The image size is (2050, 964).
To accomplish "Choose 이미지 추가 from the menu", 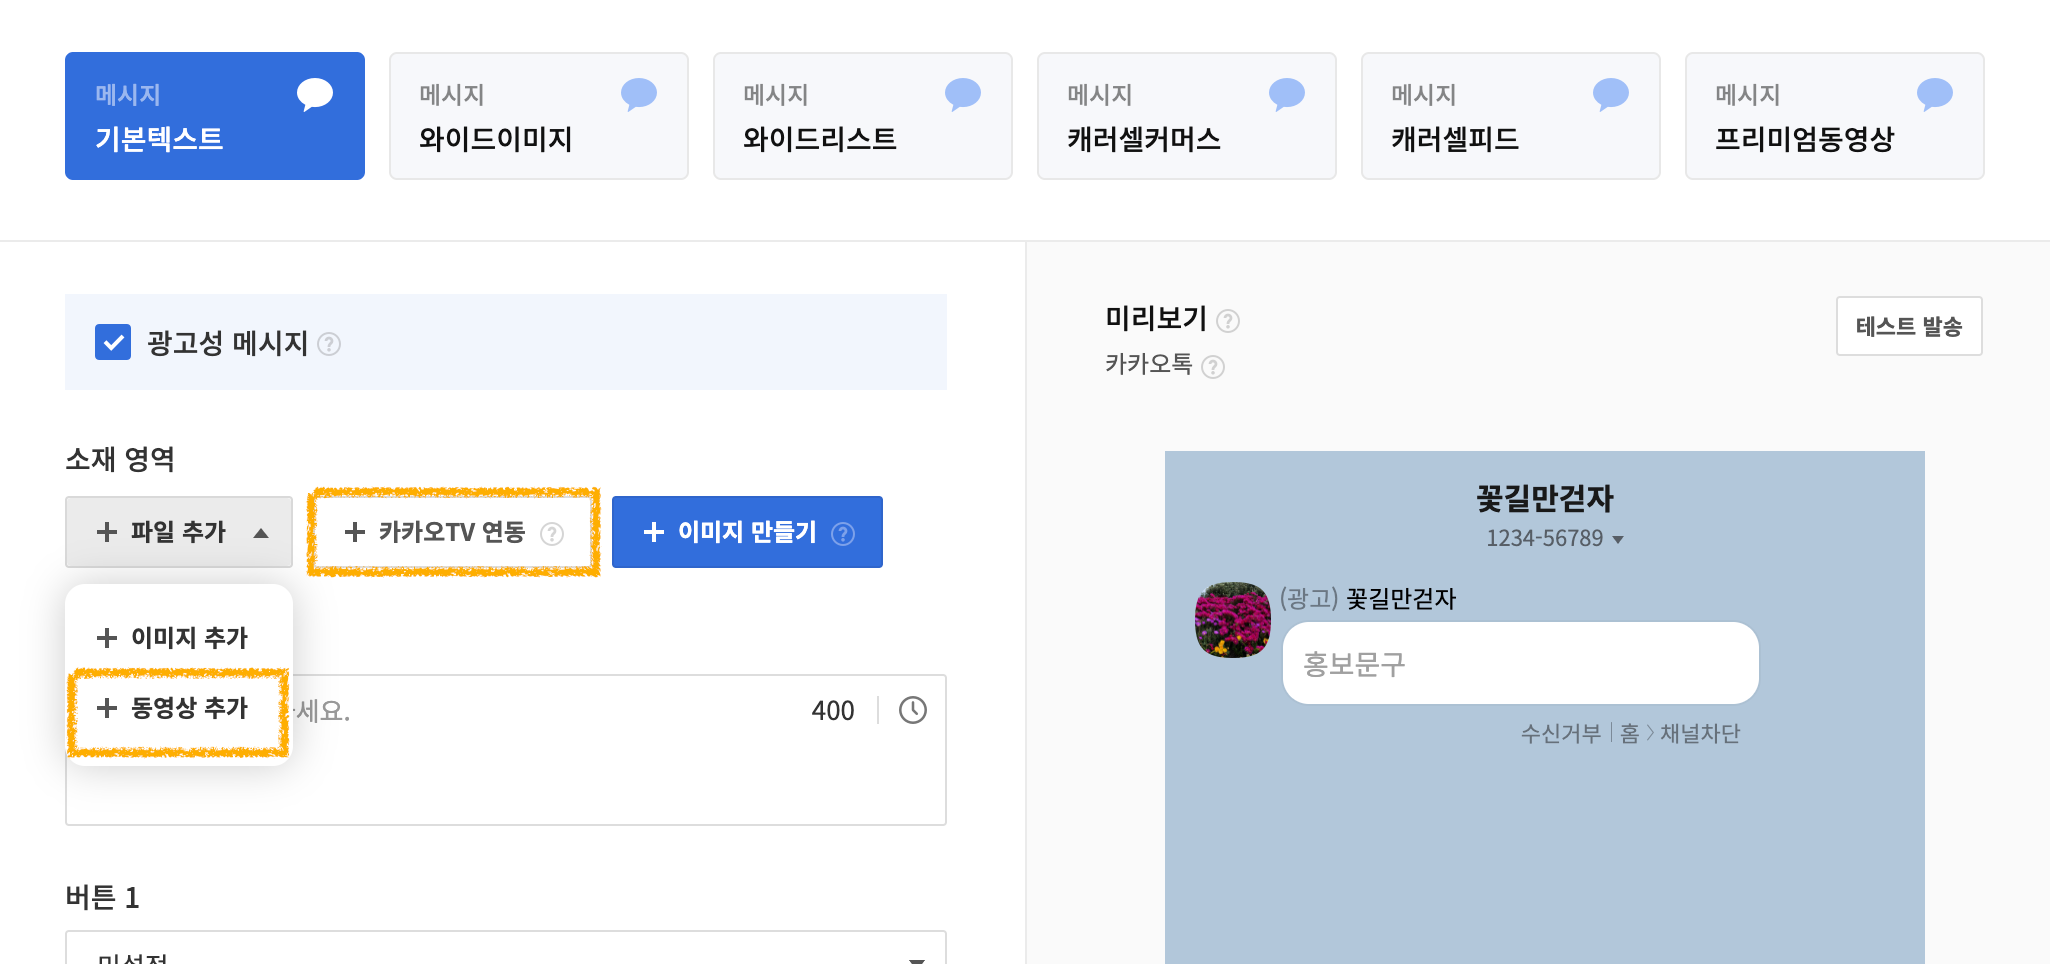I will click(173, 638).
